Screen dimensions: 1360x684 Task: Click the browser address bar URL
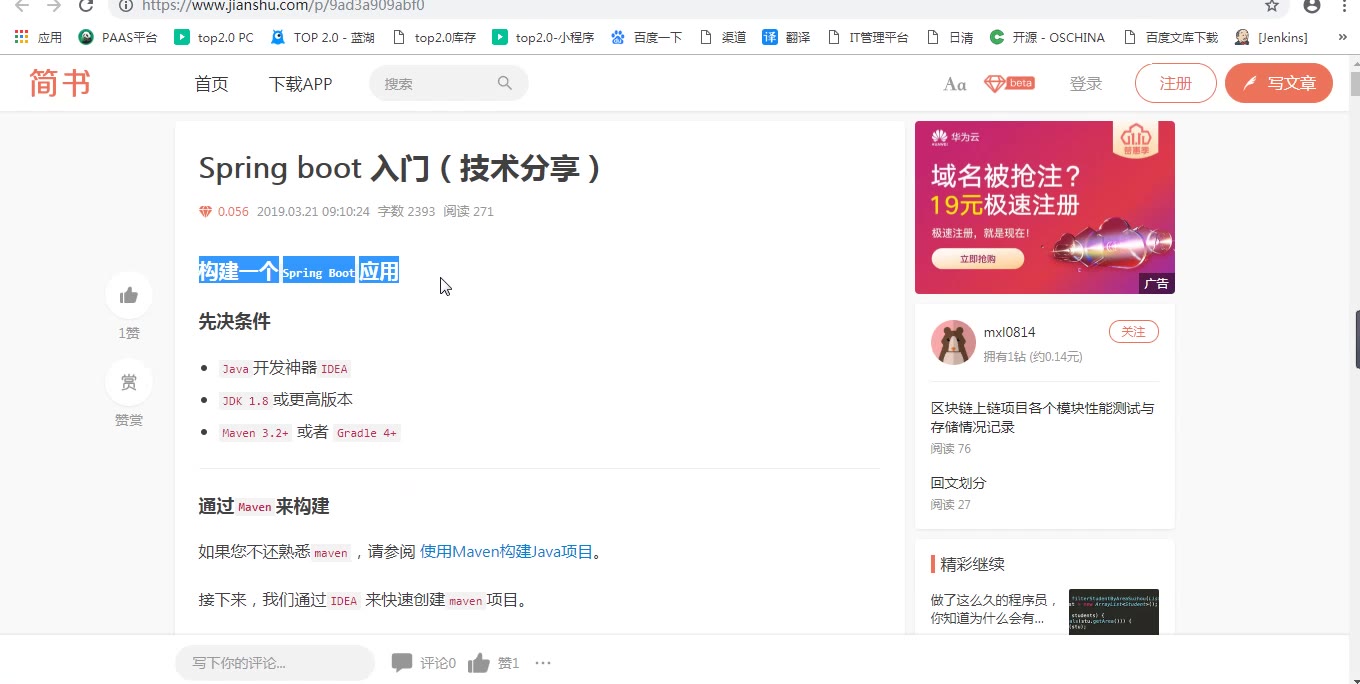coord(283,6)
